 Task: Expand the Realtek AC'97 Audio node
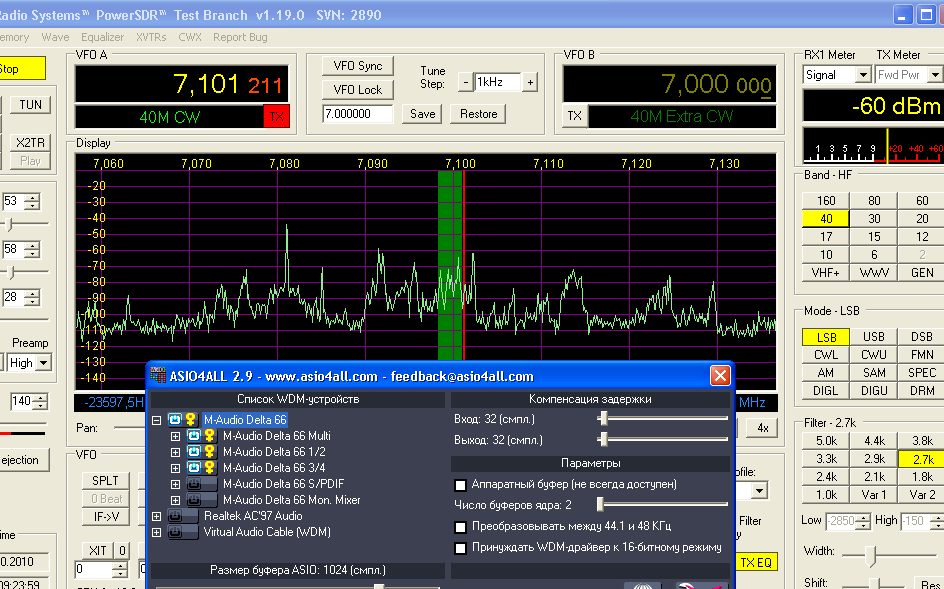click(x=156, y=516)
